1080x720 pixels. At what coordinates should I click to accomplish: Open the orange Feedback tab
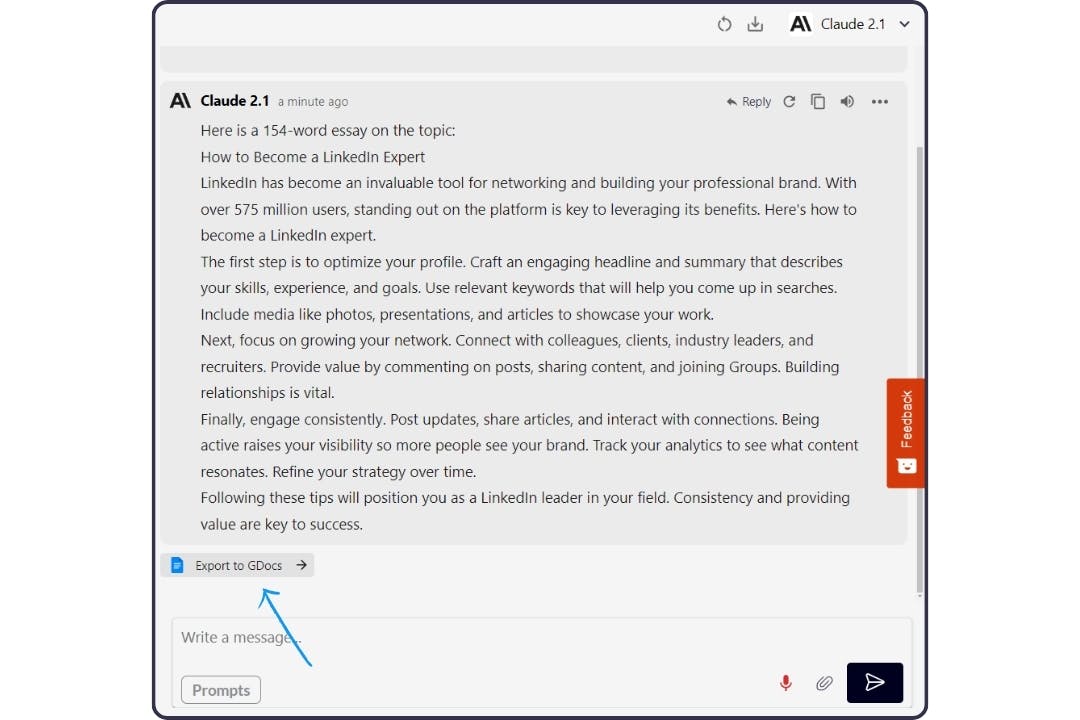pyautogui.click(x=906, y=433)
